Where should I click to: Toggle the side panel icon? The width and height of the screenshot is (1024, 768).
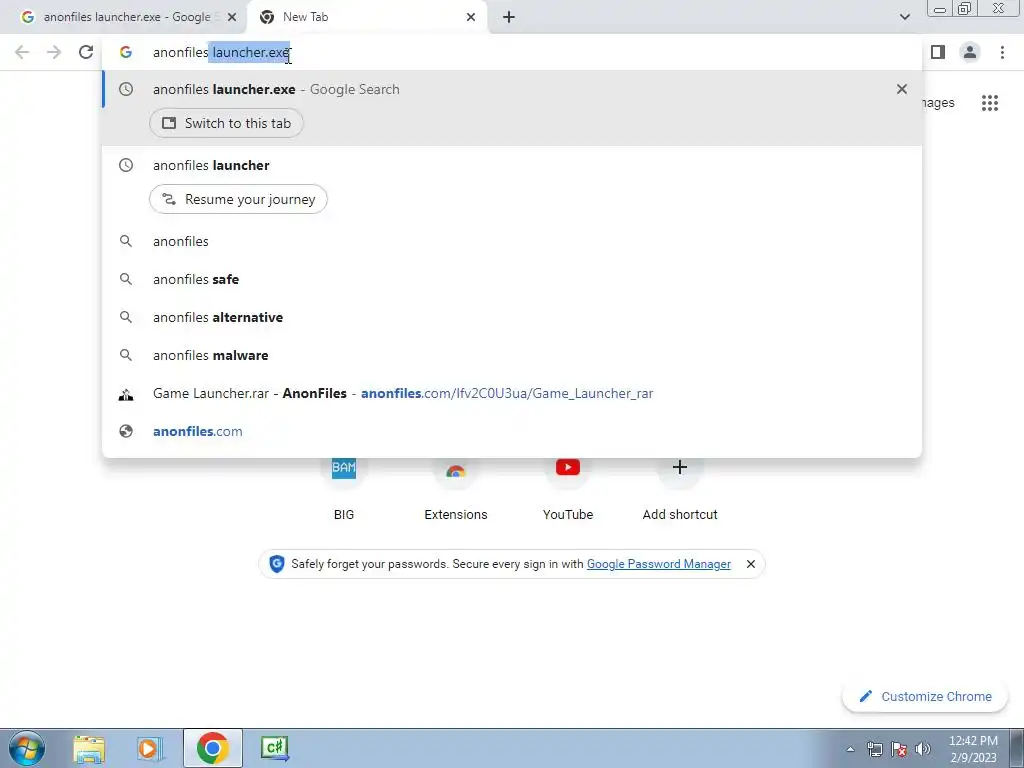pyautogui.click(x=938, y=52)
